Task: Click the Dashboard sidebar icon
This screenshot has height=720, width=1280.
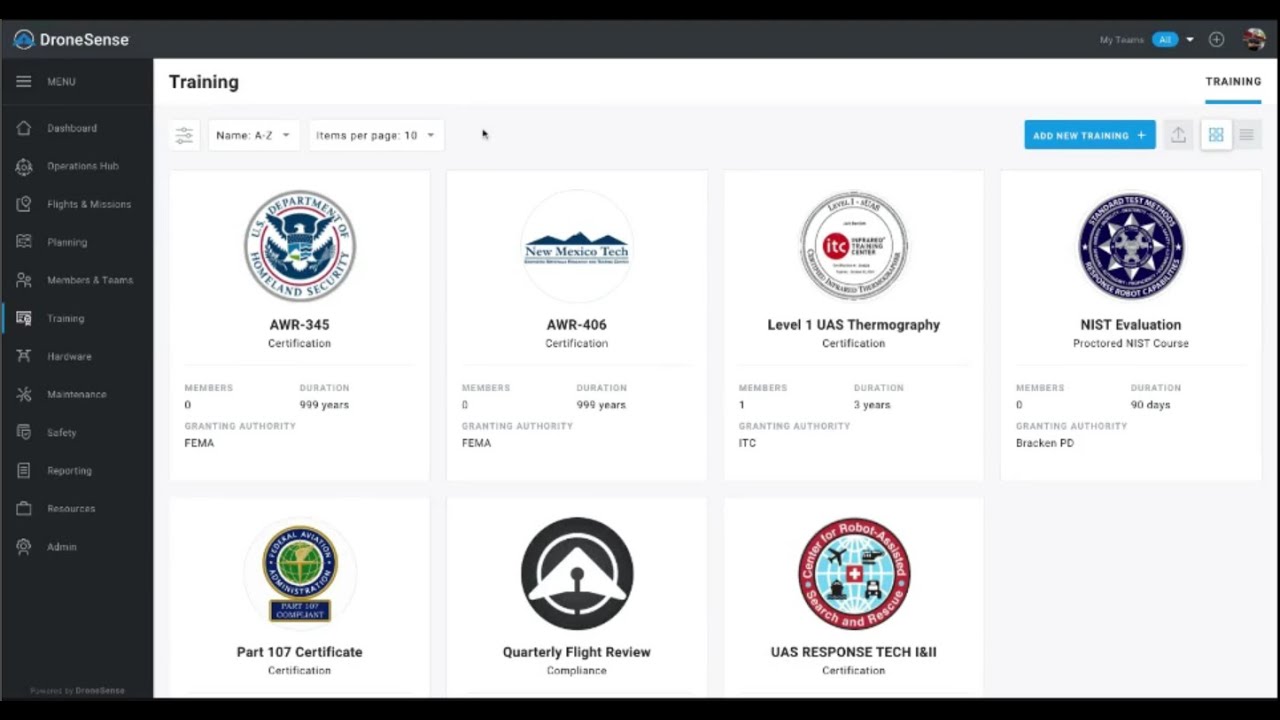Action: pos(24,128)
